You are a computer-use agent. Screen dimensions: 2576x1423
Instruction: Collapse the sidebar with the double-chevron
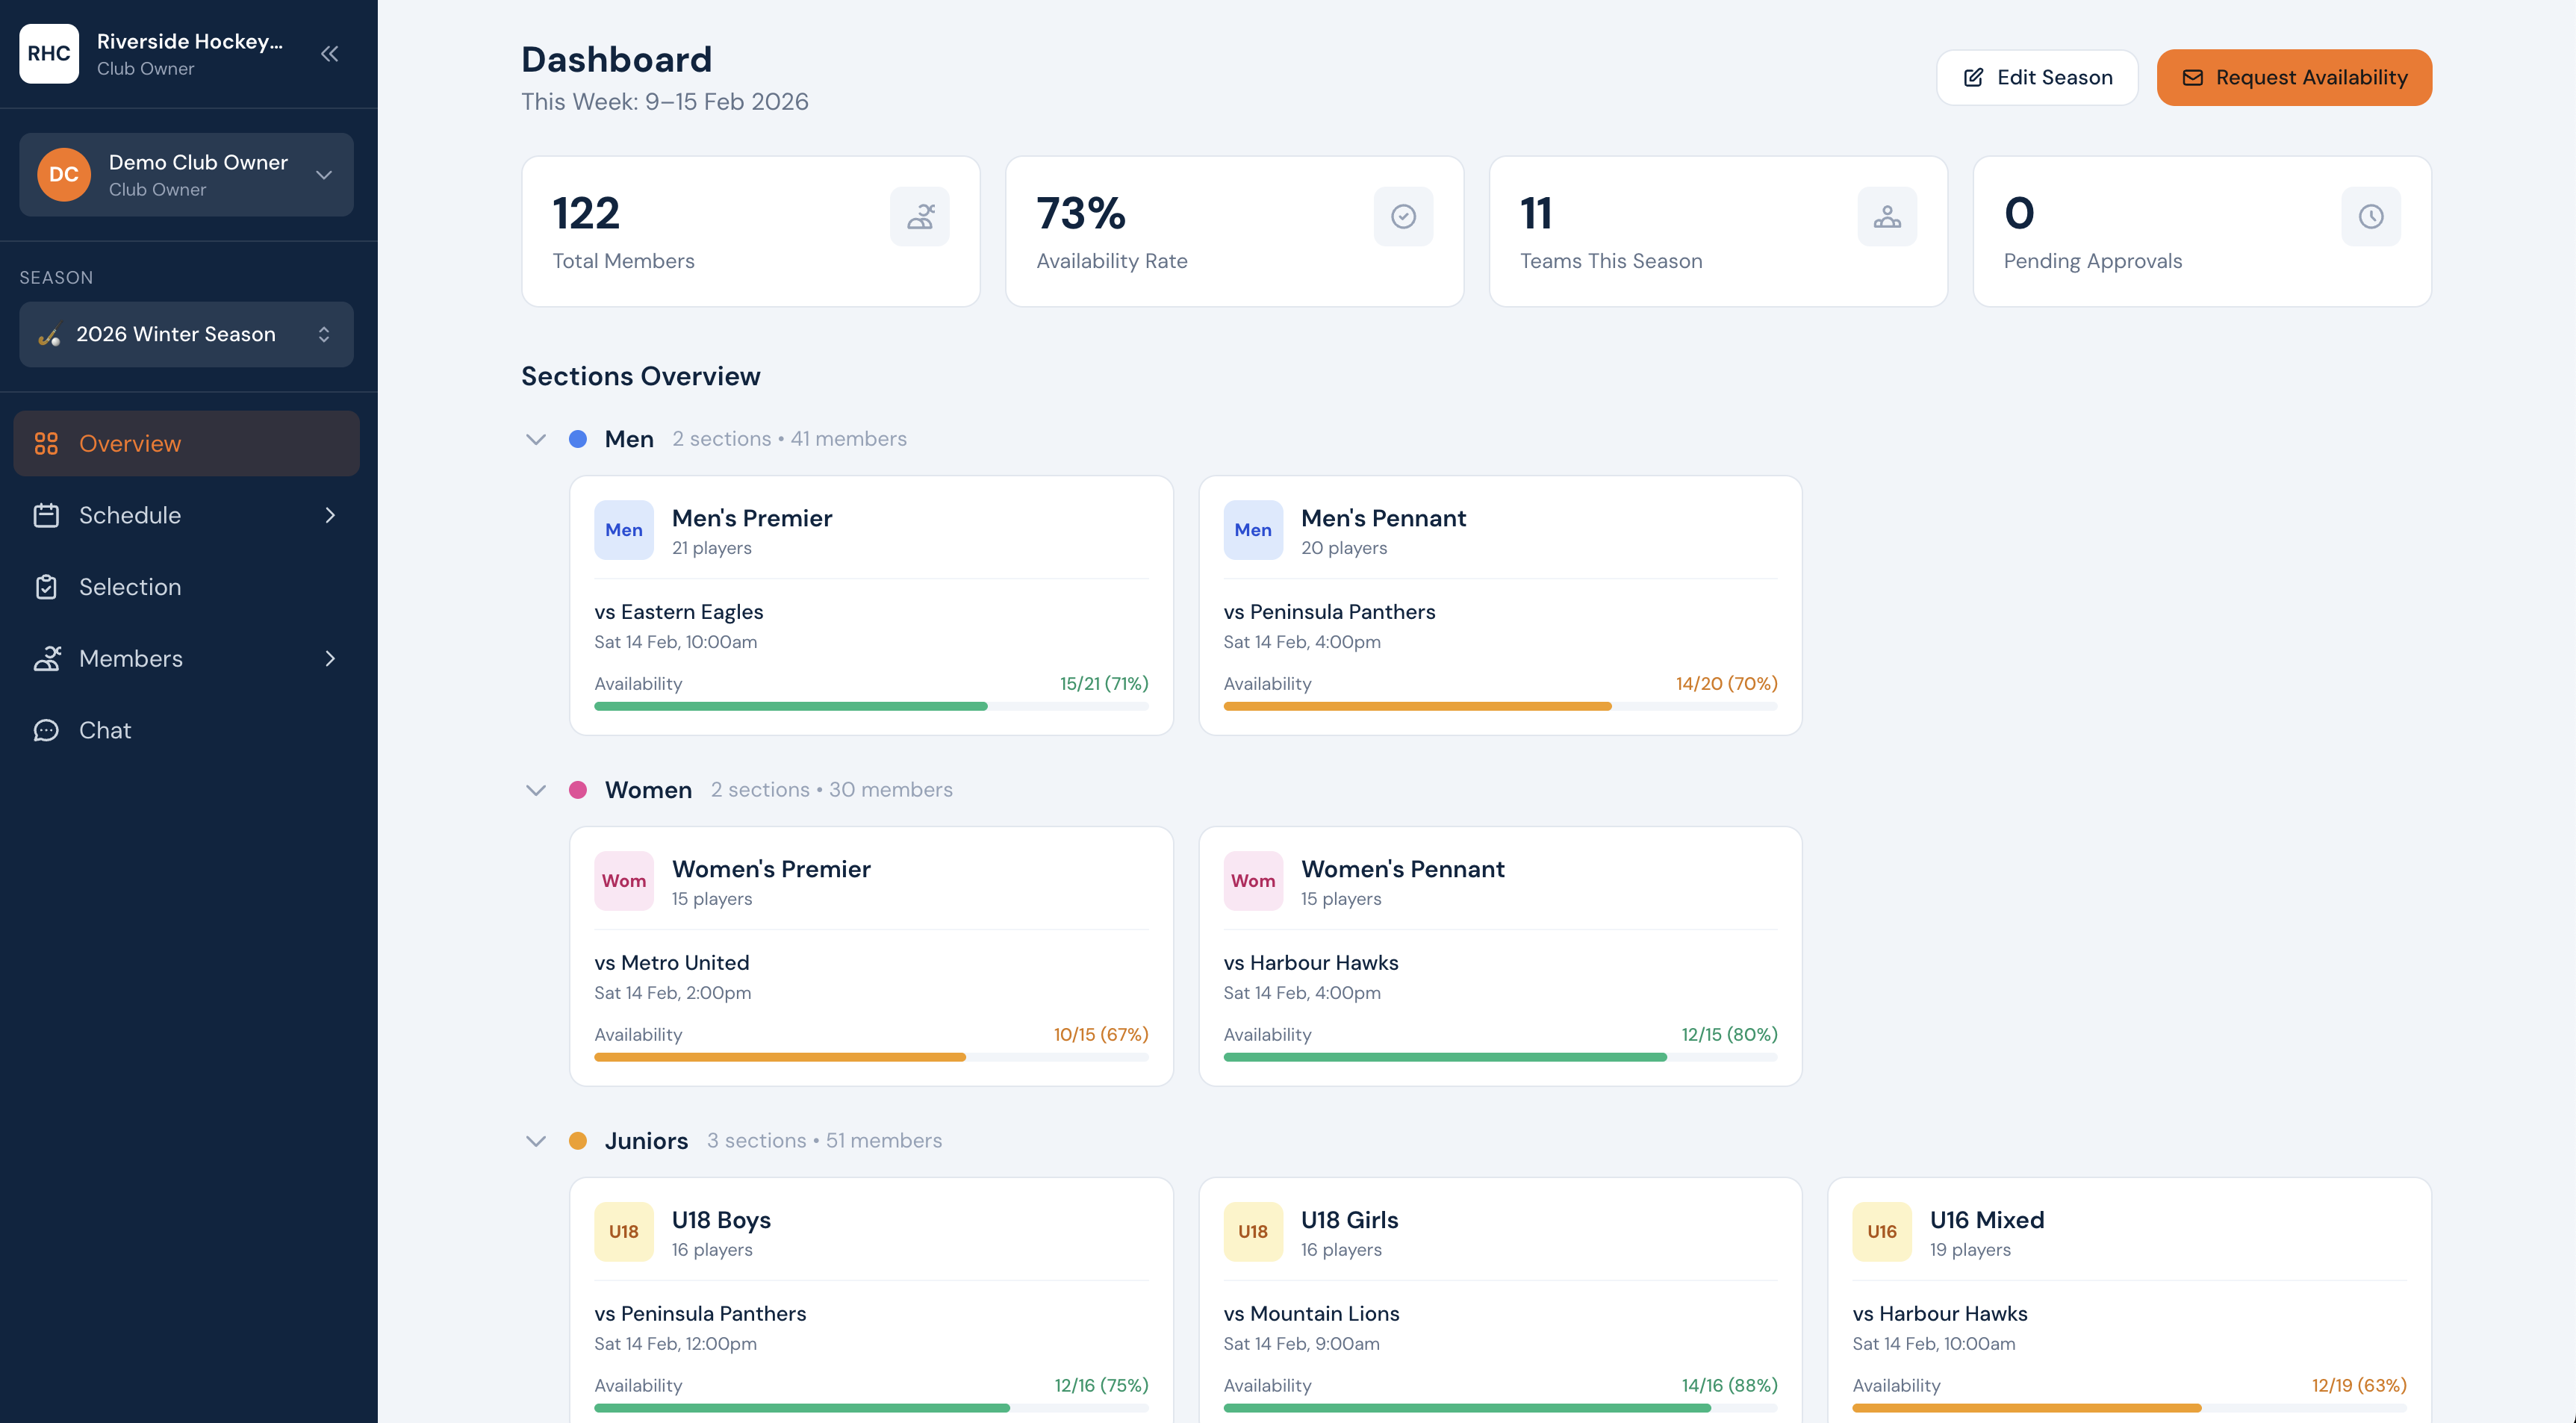tap(329, 54)
